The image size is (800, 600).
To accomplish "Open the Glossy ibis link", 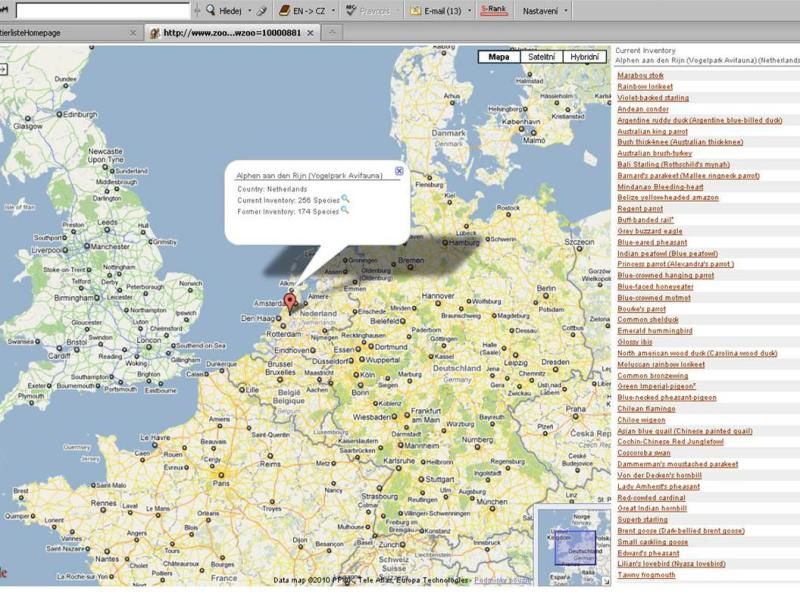I will pyautogui.click(x=635, y=342).
